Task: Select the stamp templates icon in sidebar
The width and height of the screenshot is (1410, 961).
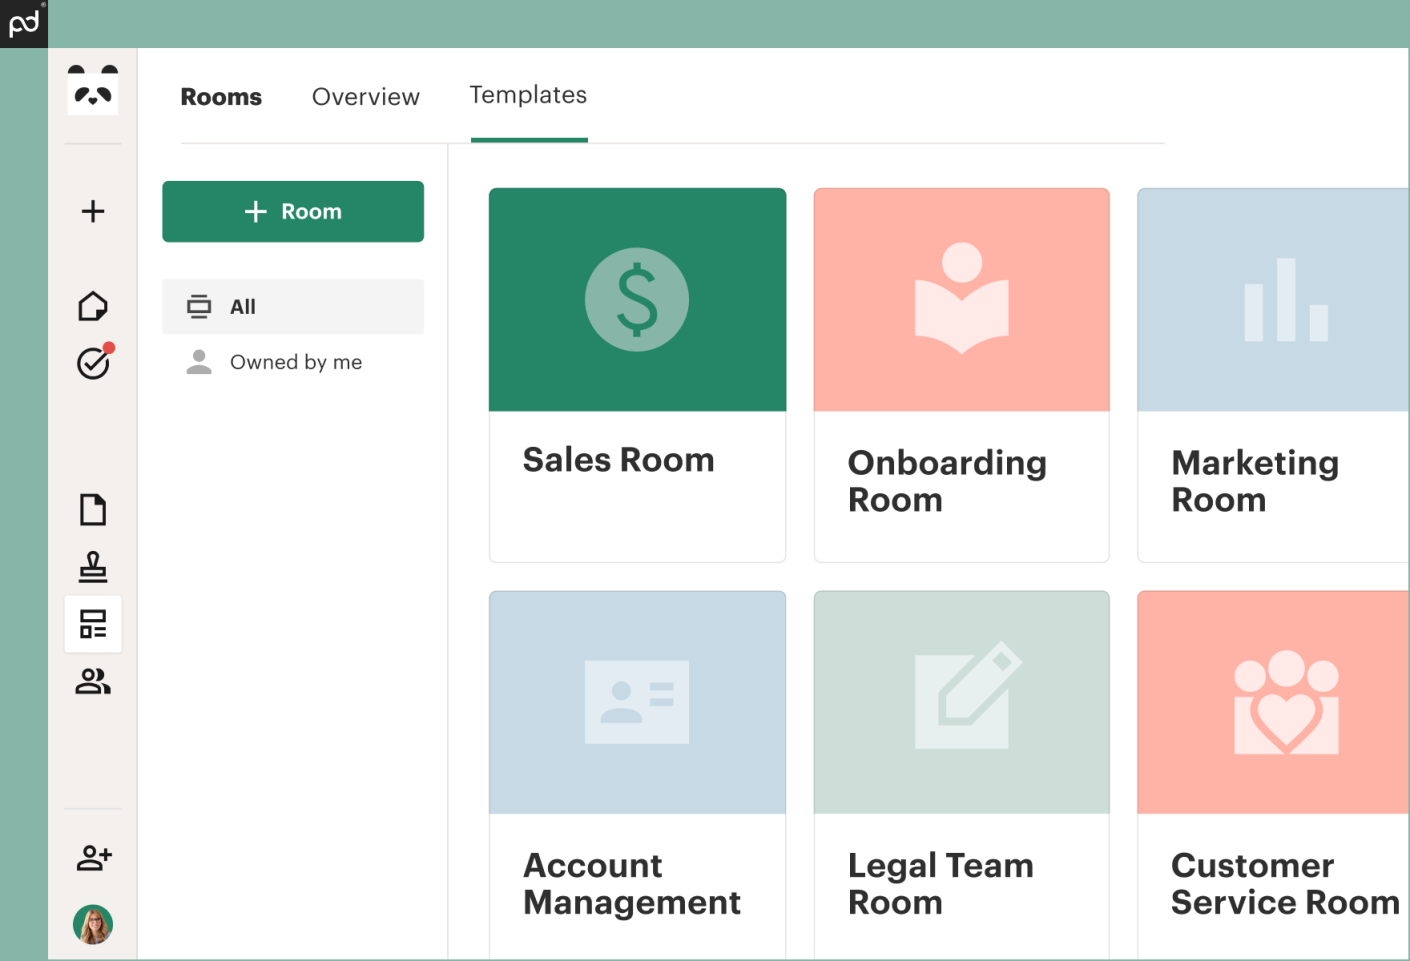Action: tap(93, 567)
